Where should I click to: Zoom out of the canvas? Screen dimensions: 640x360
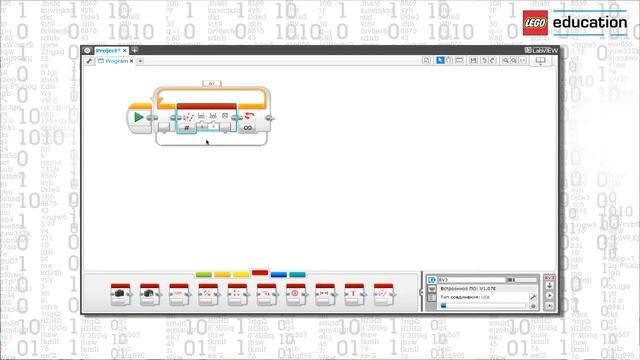505,60
